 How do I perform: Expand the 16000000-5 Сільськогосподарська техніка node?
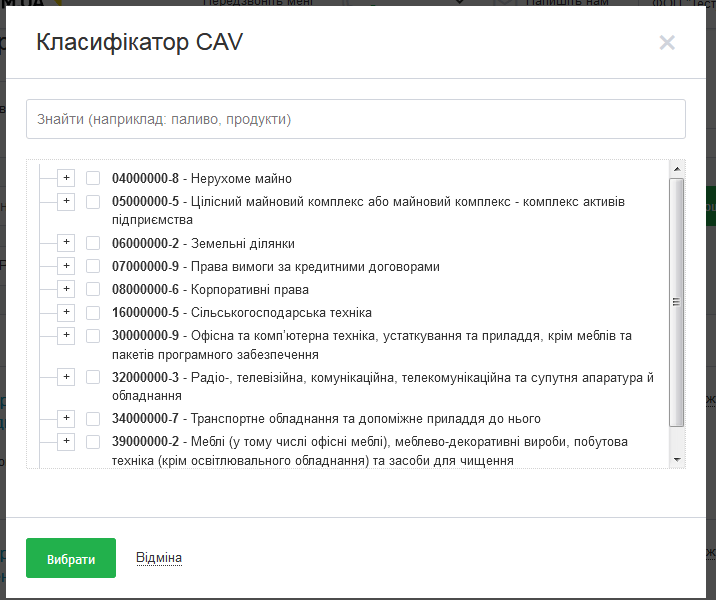pyautogui.click(x=66, y=312)
